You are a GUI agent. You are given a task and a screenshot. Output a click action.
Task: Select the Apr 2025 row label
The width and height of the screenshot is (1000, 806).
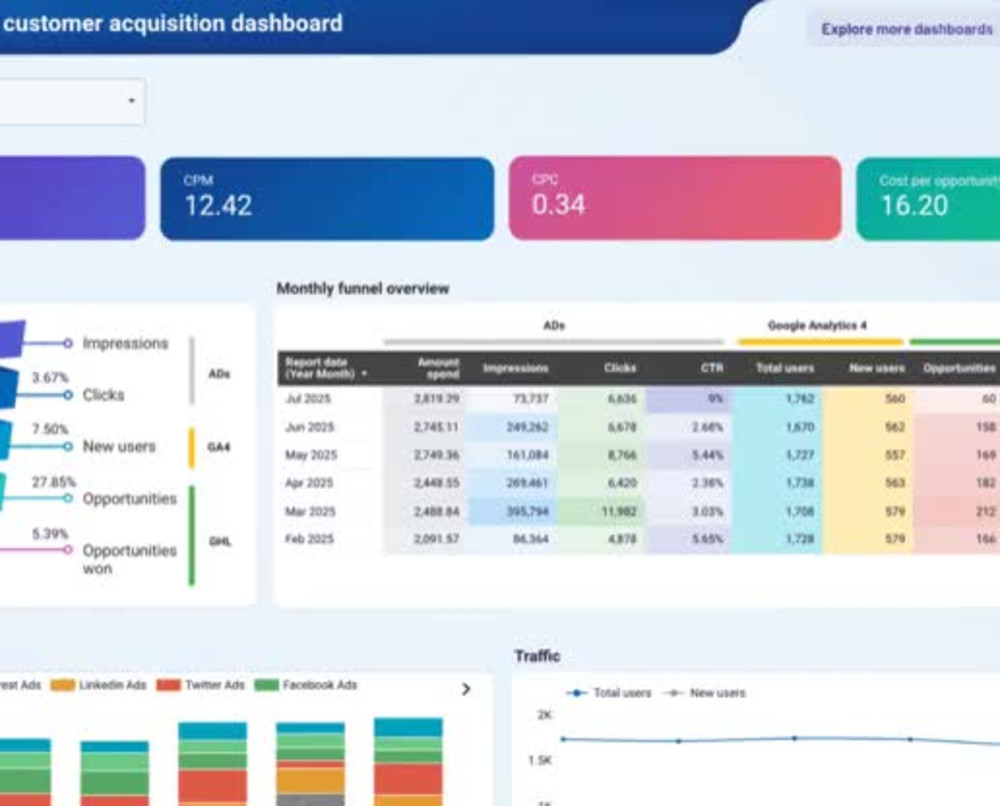[309, 483]
